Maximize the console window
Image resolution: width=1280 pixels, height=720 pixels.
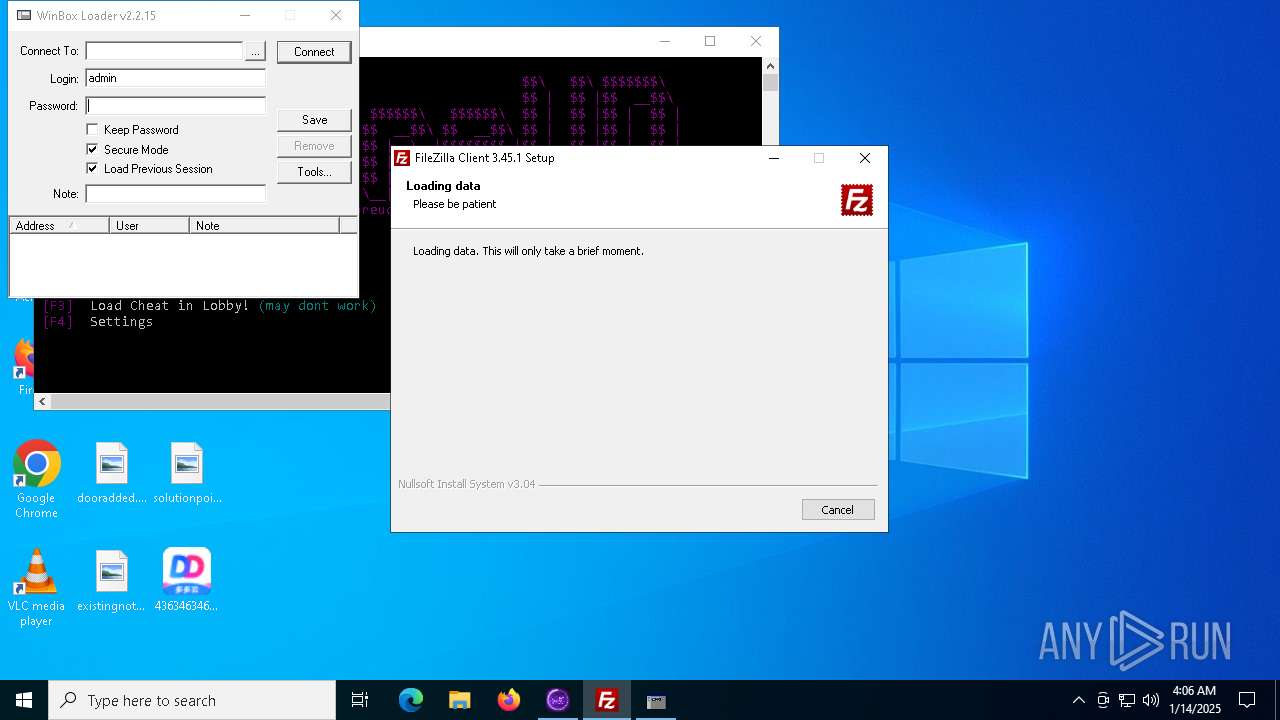(x=710, y=41)
